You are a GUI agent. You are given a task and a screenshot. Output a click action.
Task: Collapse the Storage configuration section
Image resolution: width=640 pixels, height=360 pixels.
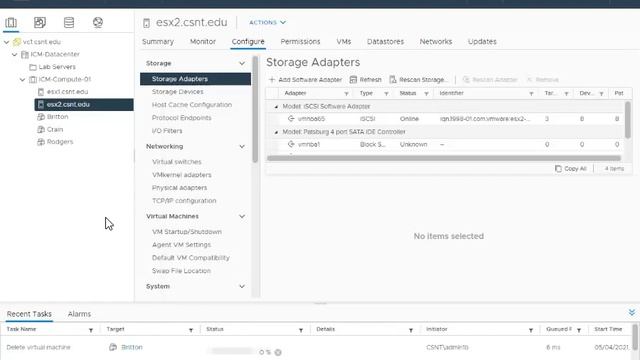[x=242, y=63]
